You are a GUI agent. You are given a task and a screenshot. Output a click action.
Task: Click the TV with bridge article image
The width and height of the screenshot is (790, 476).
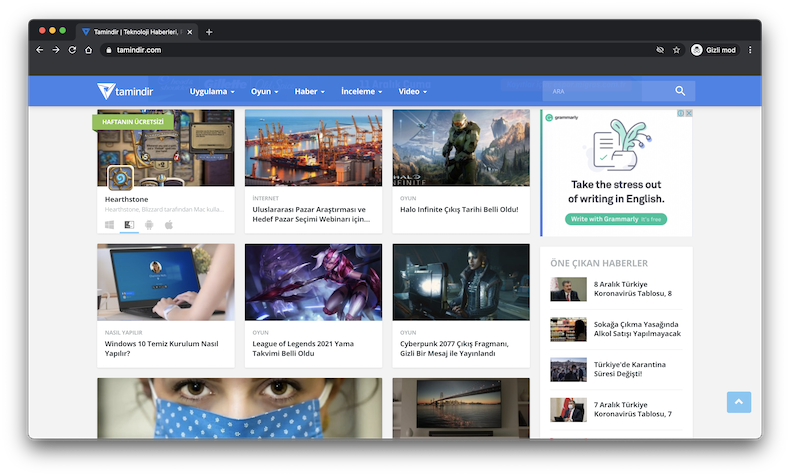pos(461,408)
